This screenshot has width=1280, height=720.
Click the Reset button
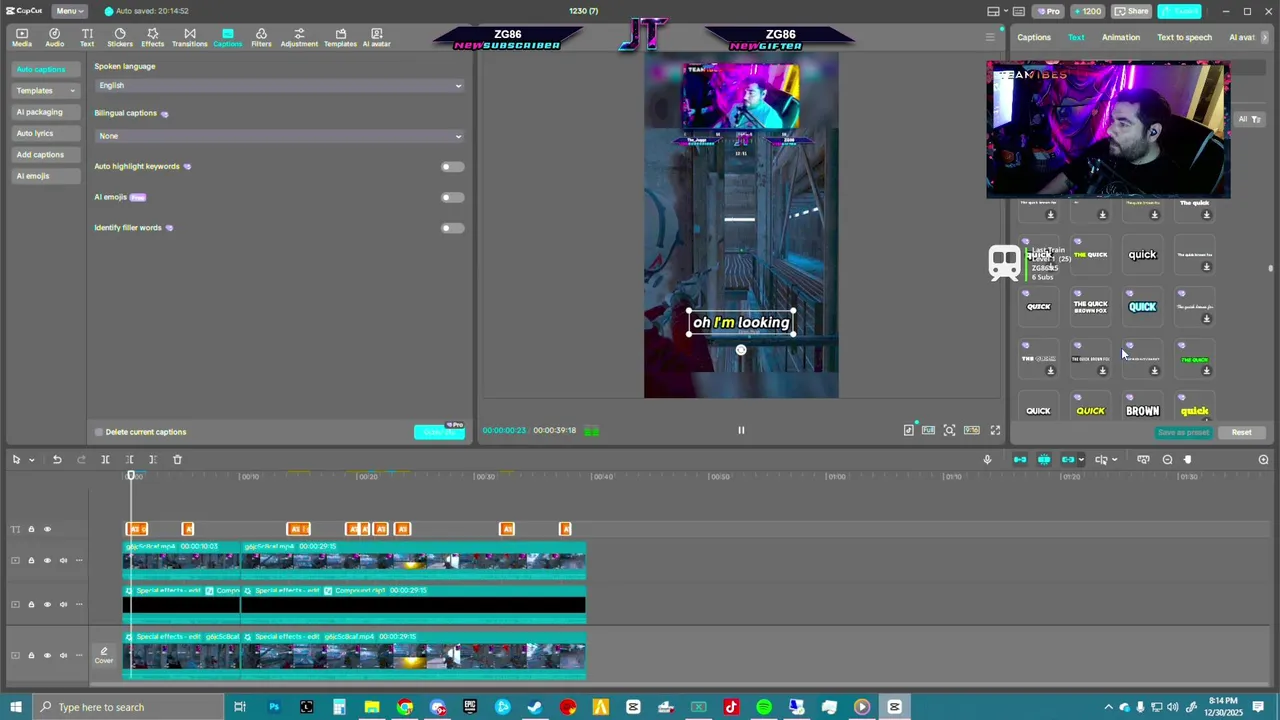[1241, 432]
